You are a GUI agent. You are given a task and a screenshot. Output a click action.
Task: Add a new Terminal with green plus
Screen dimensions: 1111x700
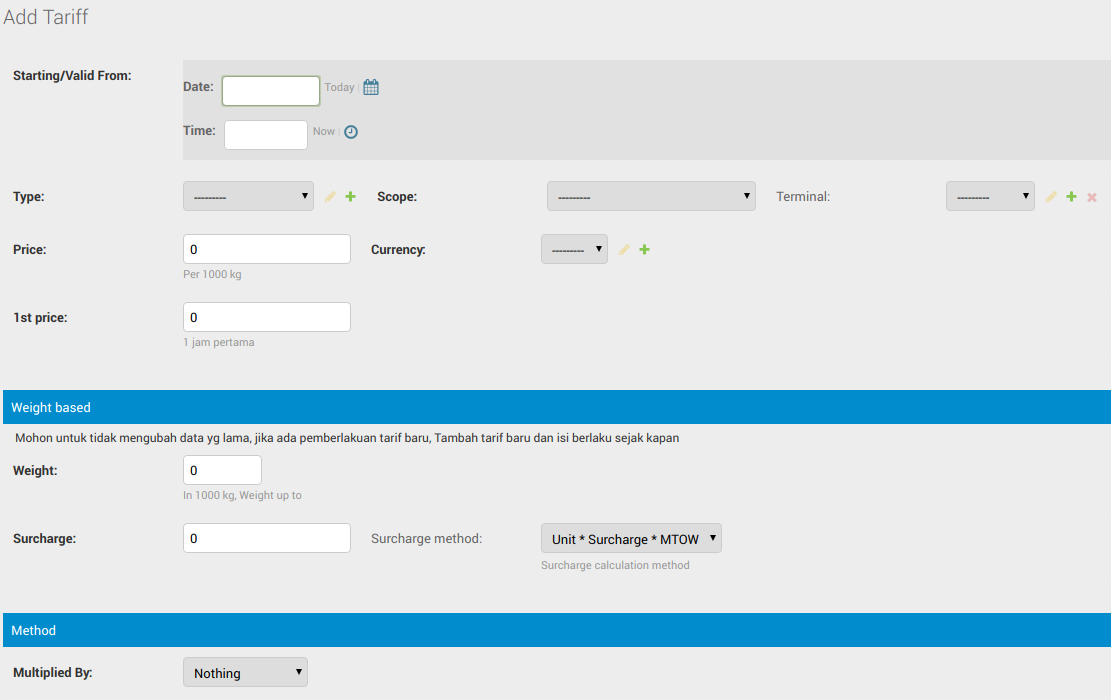pos(1071,197)
